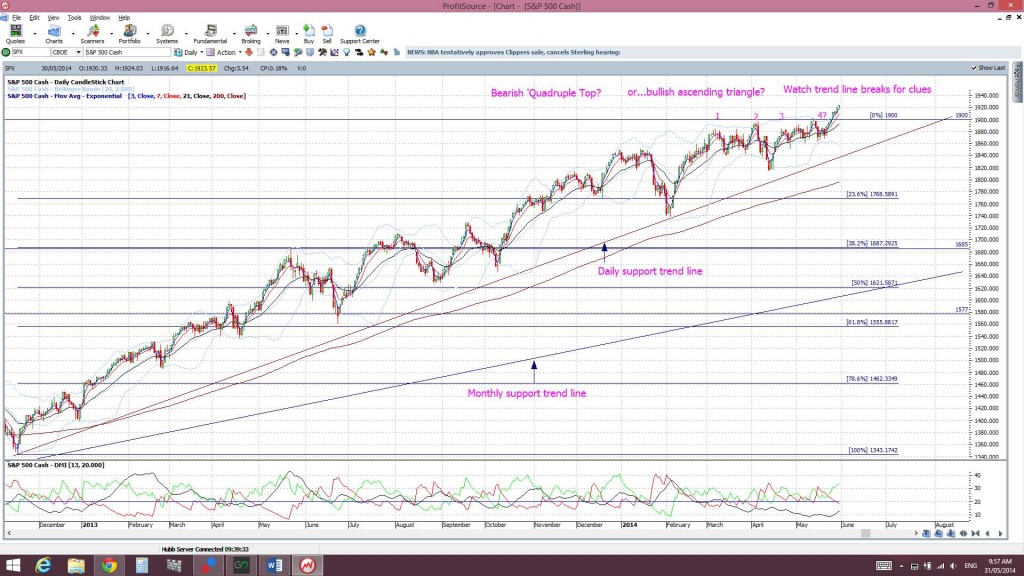Click the scroll-left arrow icon at bottom right of chart
1024x576 pixels.
988,534
